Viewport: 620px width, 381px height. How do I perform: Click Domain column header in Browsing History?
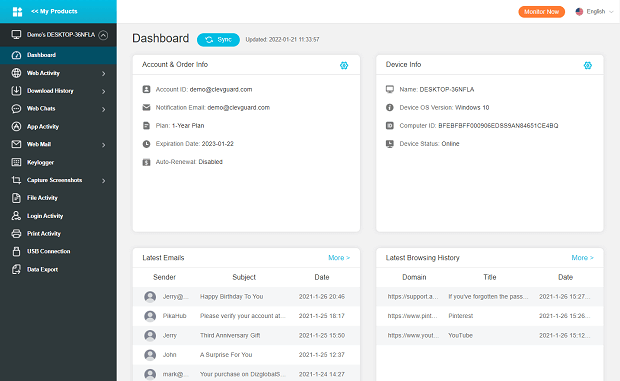pyautogui.click(x=414, y=277)
